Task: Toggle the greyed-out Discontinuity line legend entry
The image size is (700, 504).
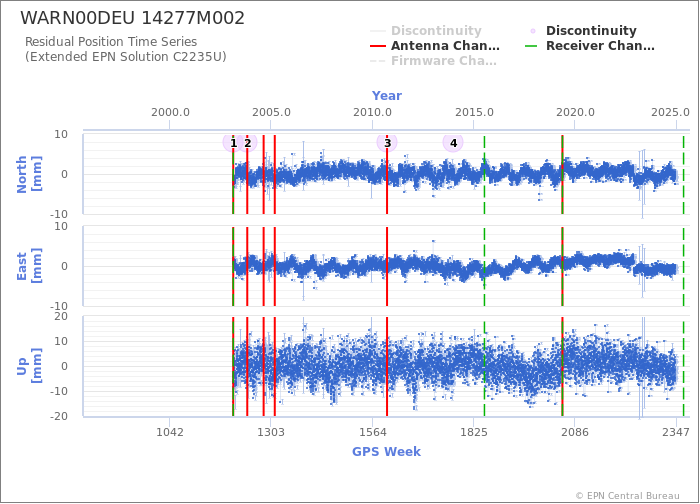Action: [426, 31]
